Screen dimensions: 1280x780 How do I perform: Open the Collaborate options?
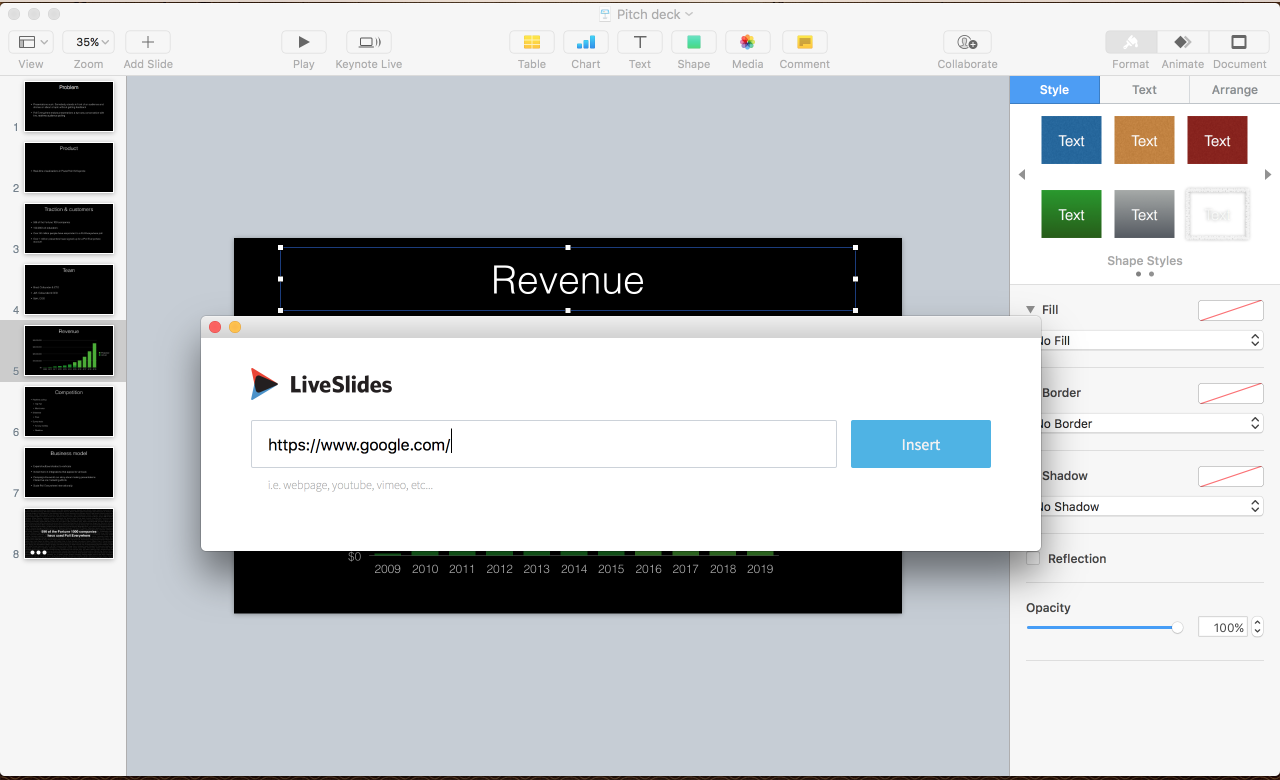click(x=966, y=42)
